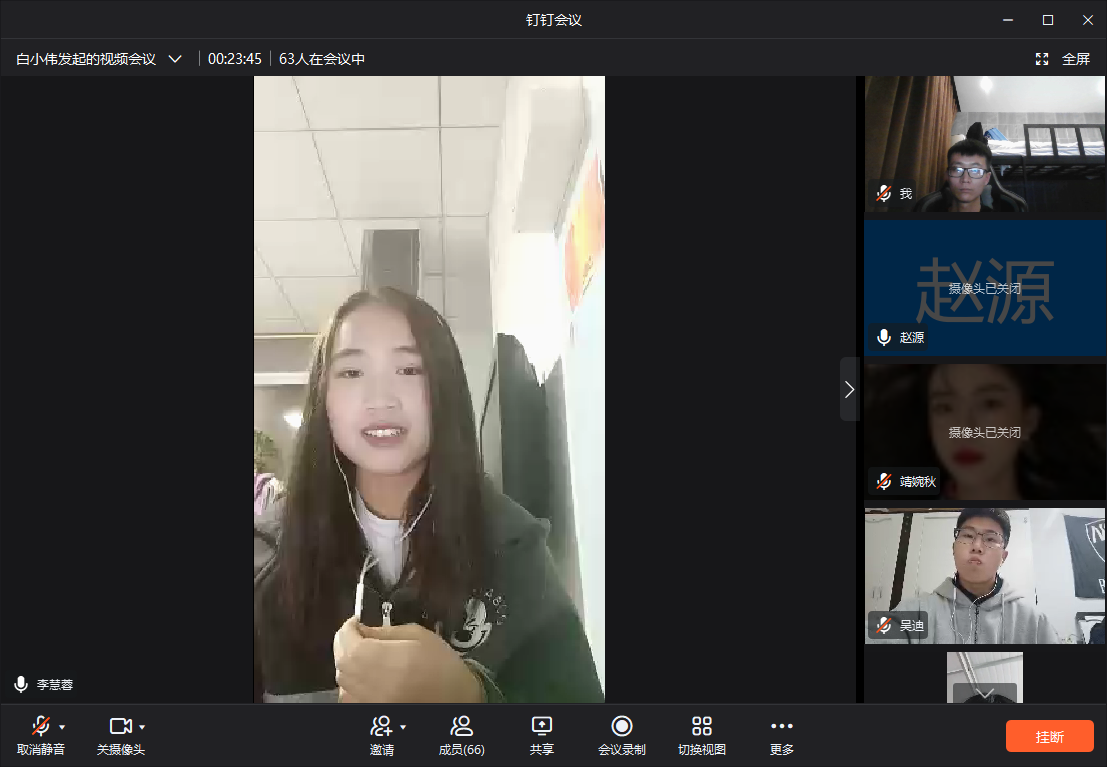Switch layout using 切换视图 icon

(701, 735)
